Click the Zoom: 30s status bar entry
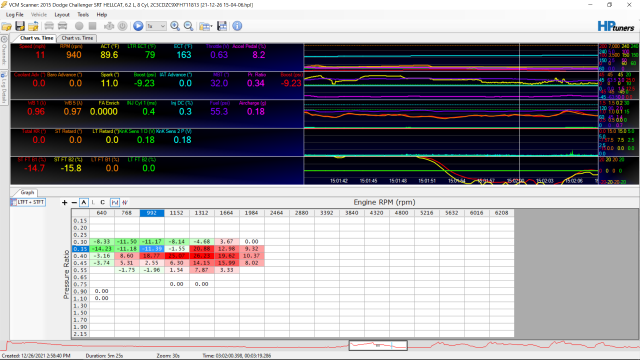 pyautogui.click(x=168, y=356)
